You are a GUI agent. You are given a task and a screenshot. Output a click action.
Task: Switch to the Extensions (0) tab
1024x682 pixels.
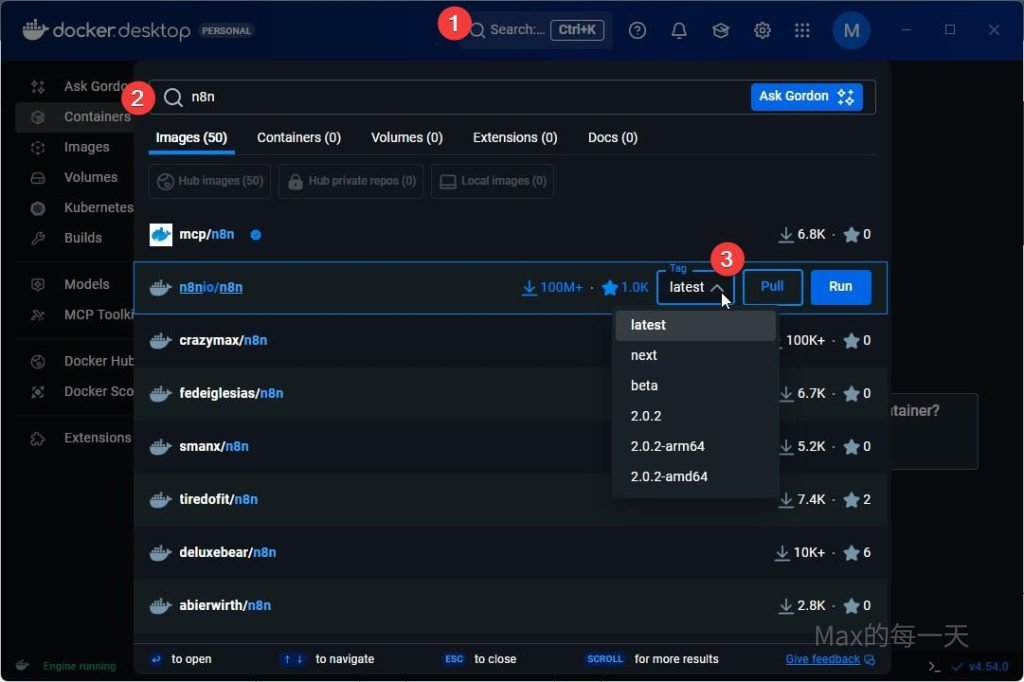tap(514, 138)
